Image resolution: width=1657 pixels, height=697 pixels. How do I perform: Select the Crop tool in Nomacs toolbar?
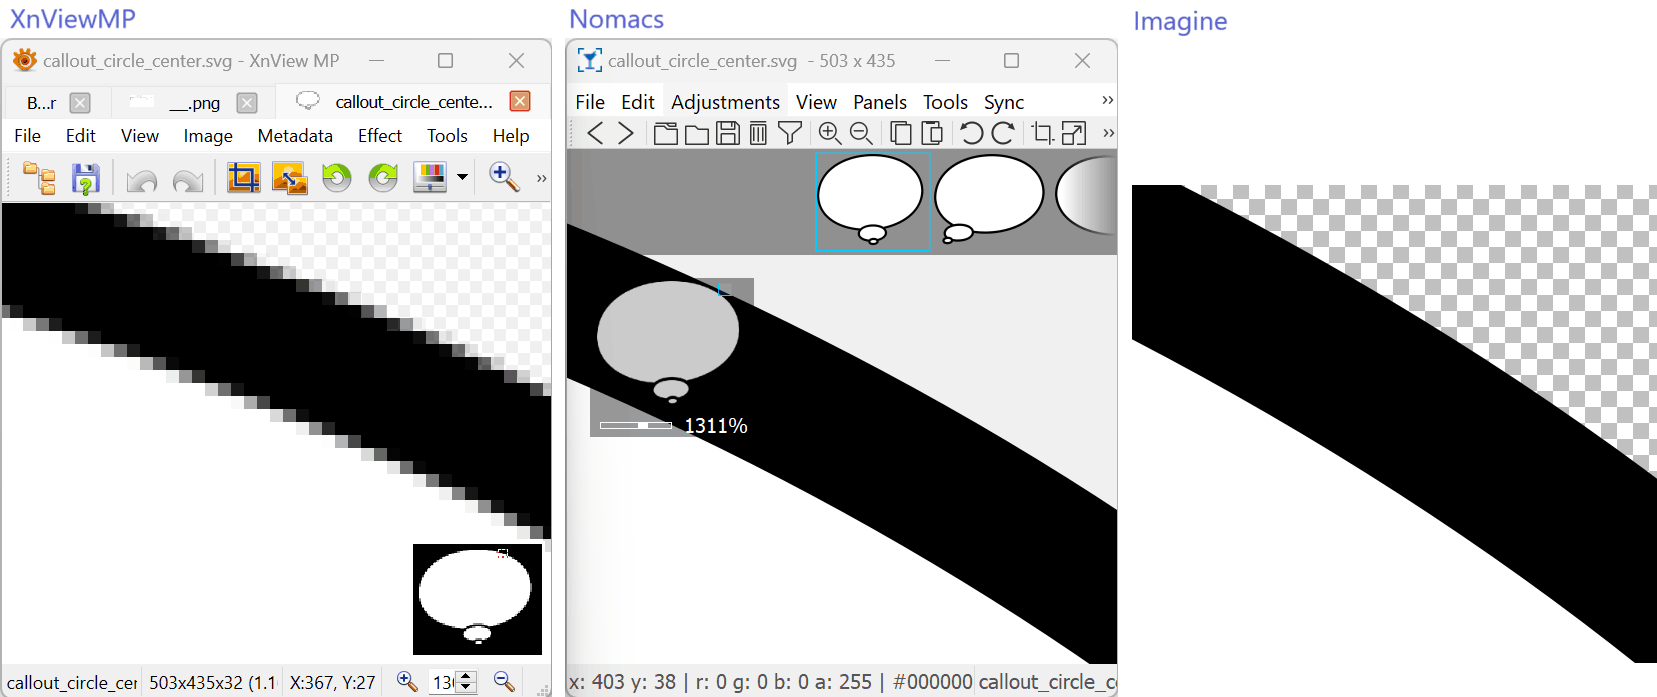1042,133
